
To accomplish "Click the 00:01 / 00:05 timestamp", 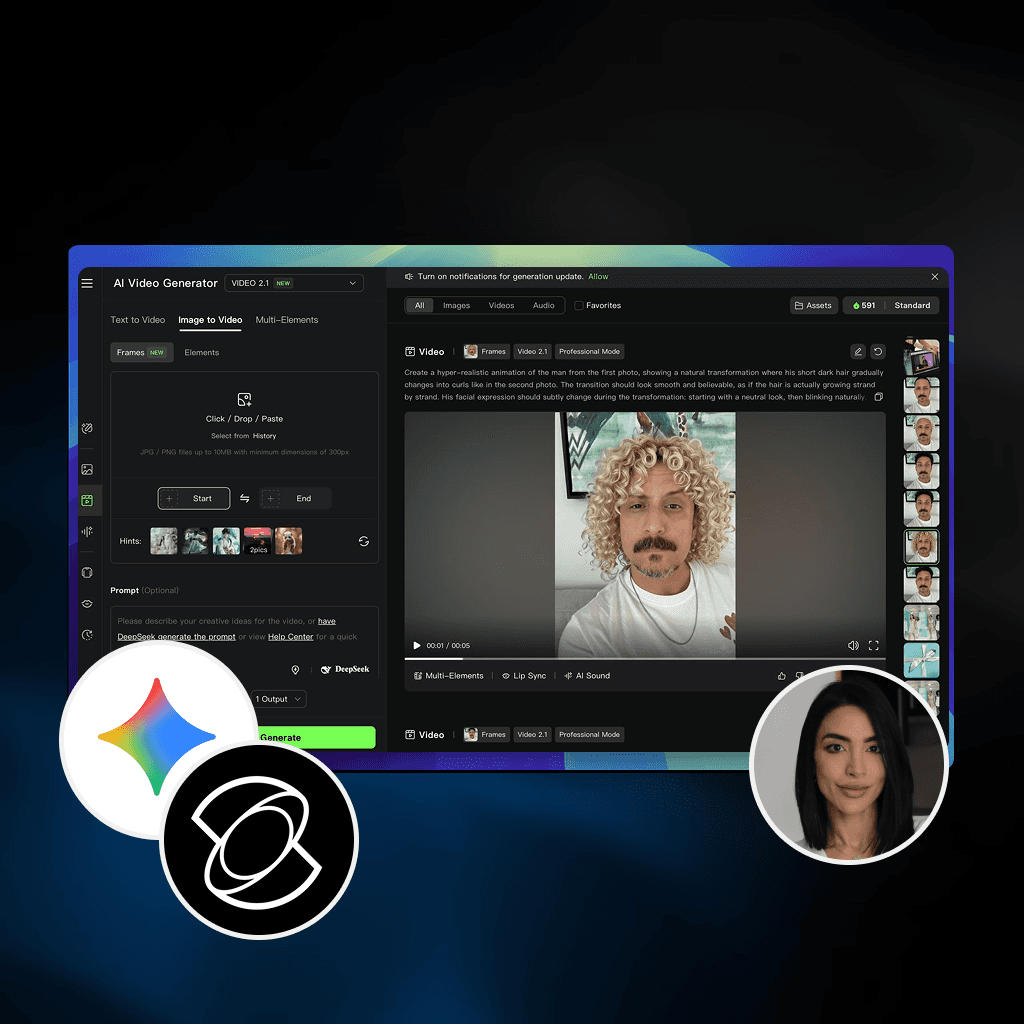I will click(x=448, y=645).
